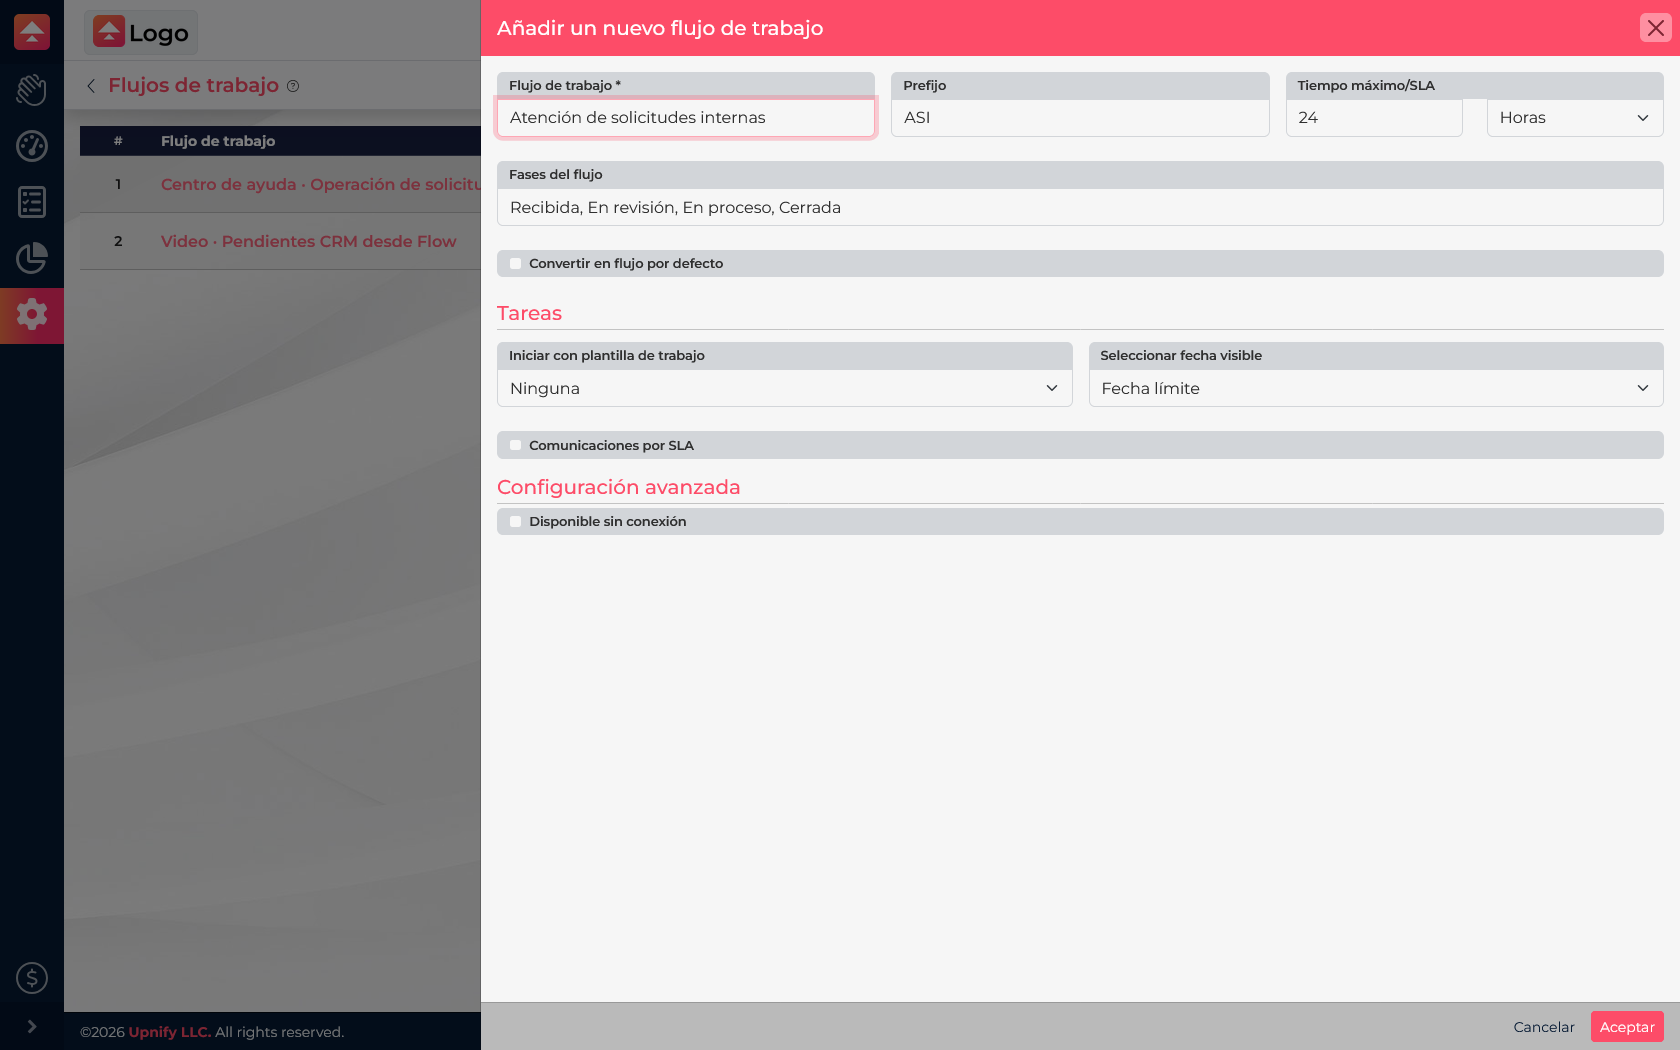Click the dollar sign billing icon
The image size is (1680, 1050).
(32, 978)
